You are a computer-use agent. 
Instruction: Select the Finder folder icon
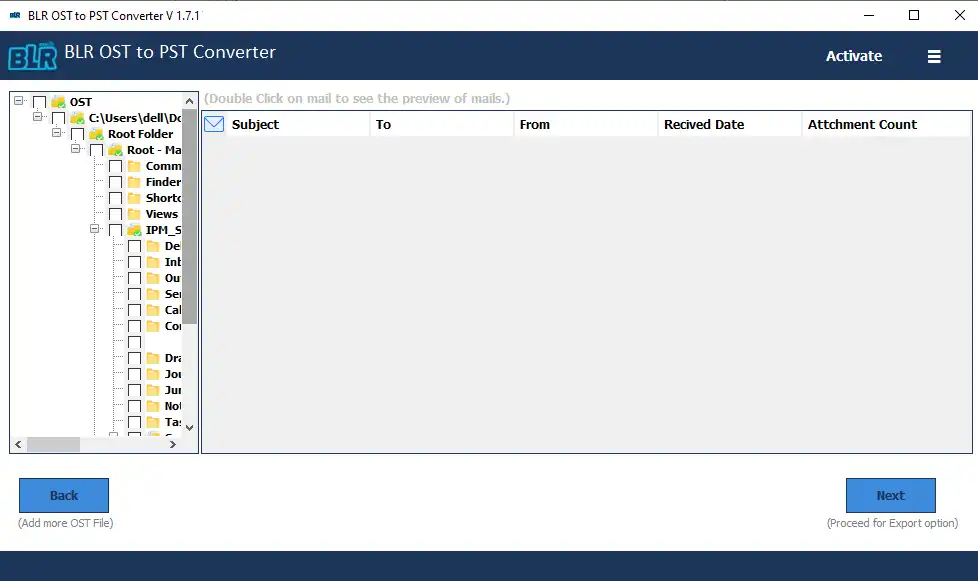pyautogui.click(x=134, y=182)
